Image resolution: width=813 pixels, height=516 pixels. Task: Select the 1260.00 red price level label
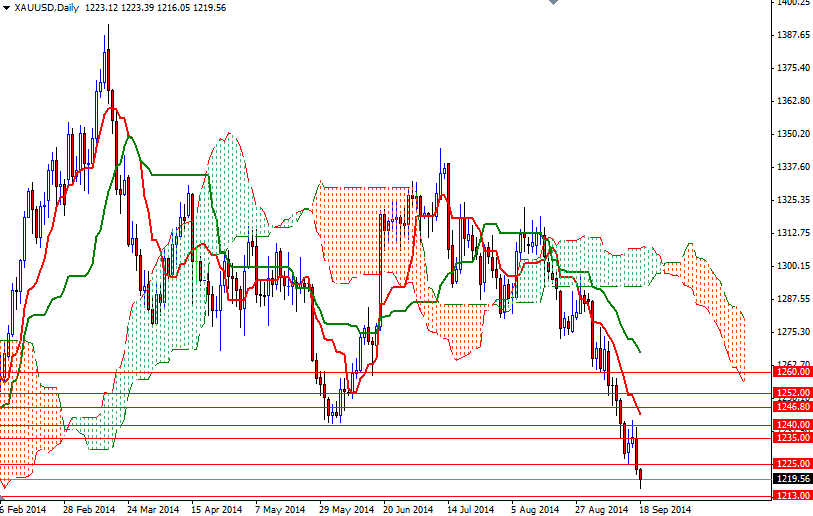click(x=792, y=371)
